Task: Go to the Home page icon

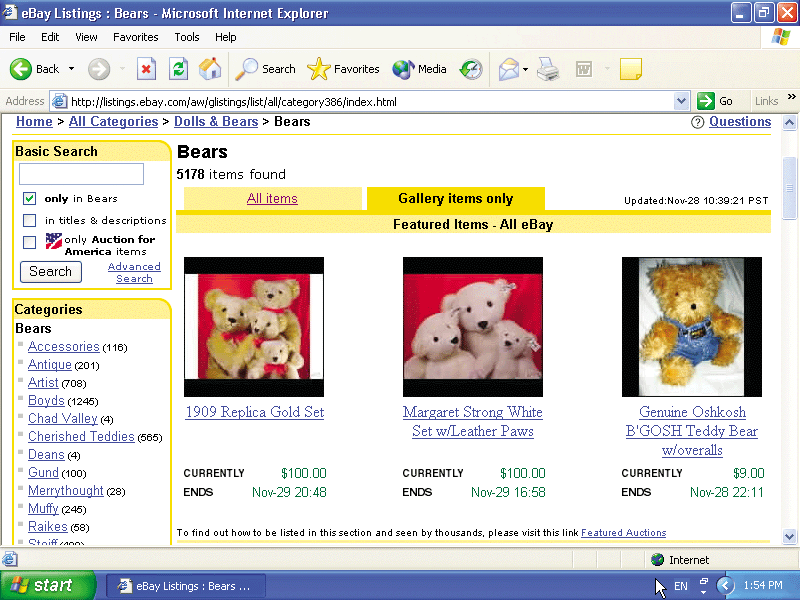Action: (x=210, y=69)
